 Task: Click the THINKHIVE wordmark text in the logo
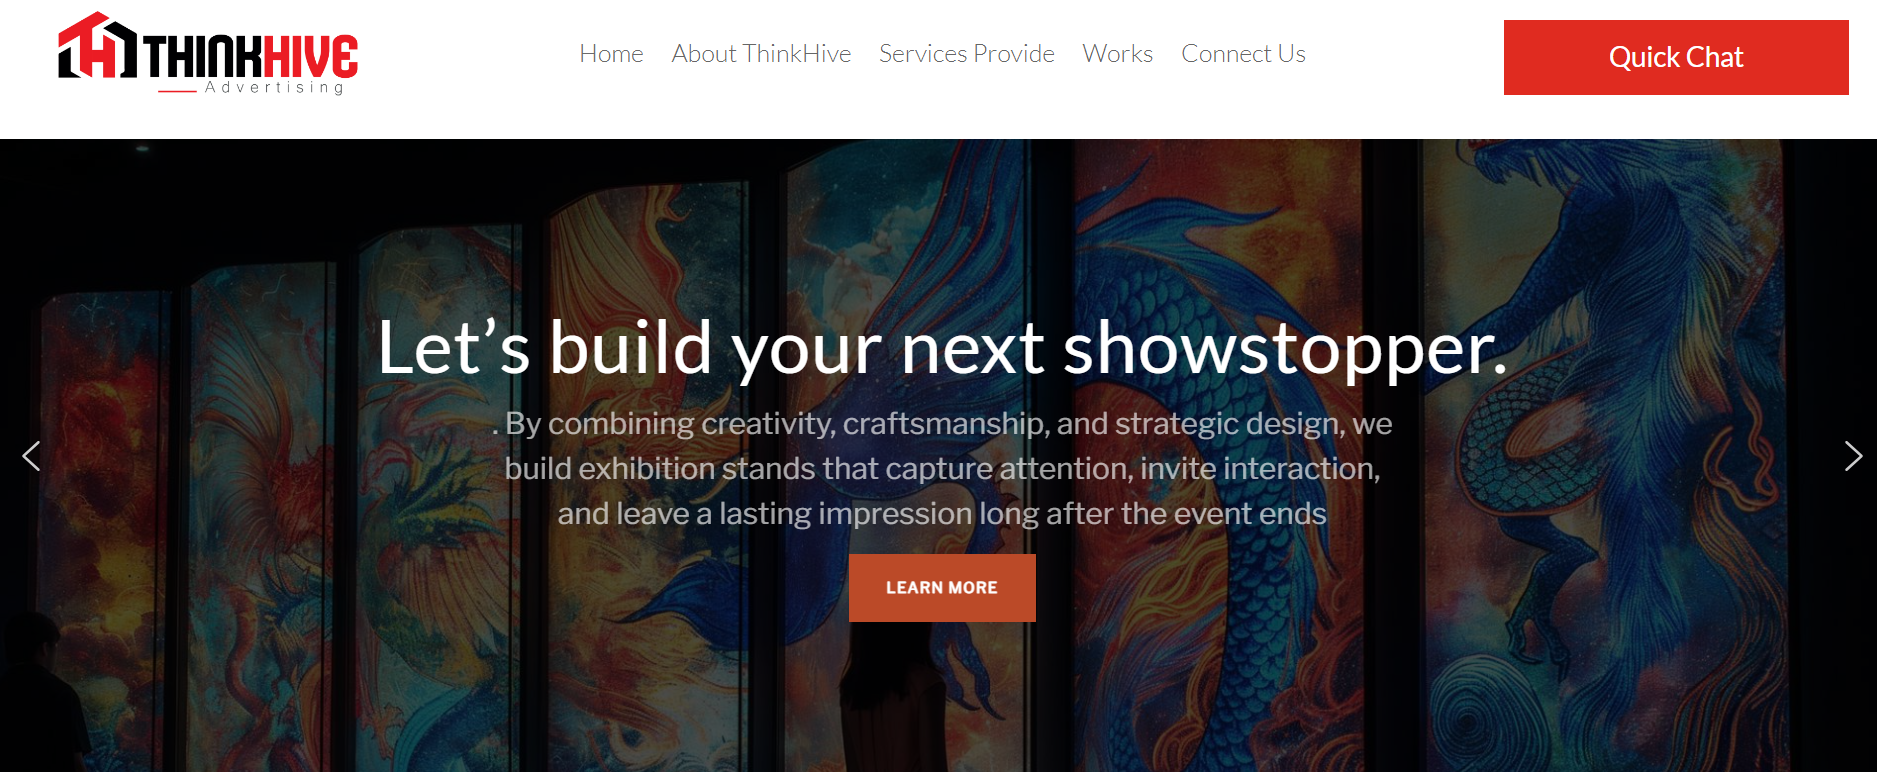(x=251, y=56)
